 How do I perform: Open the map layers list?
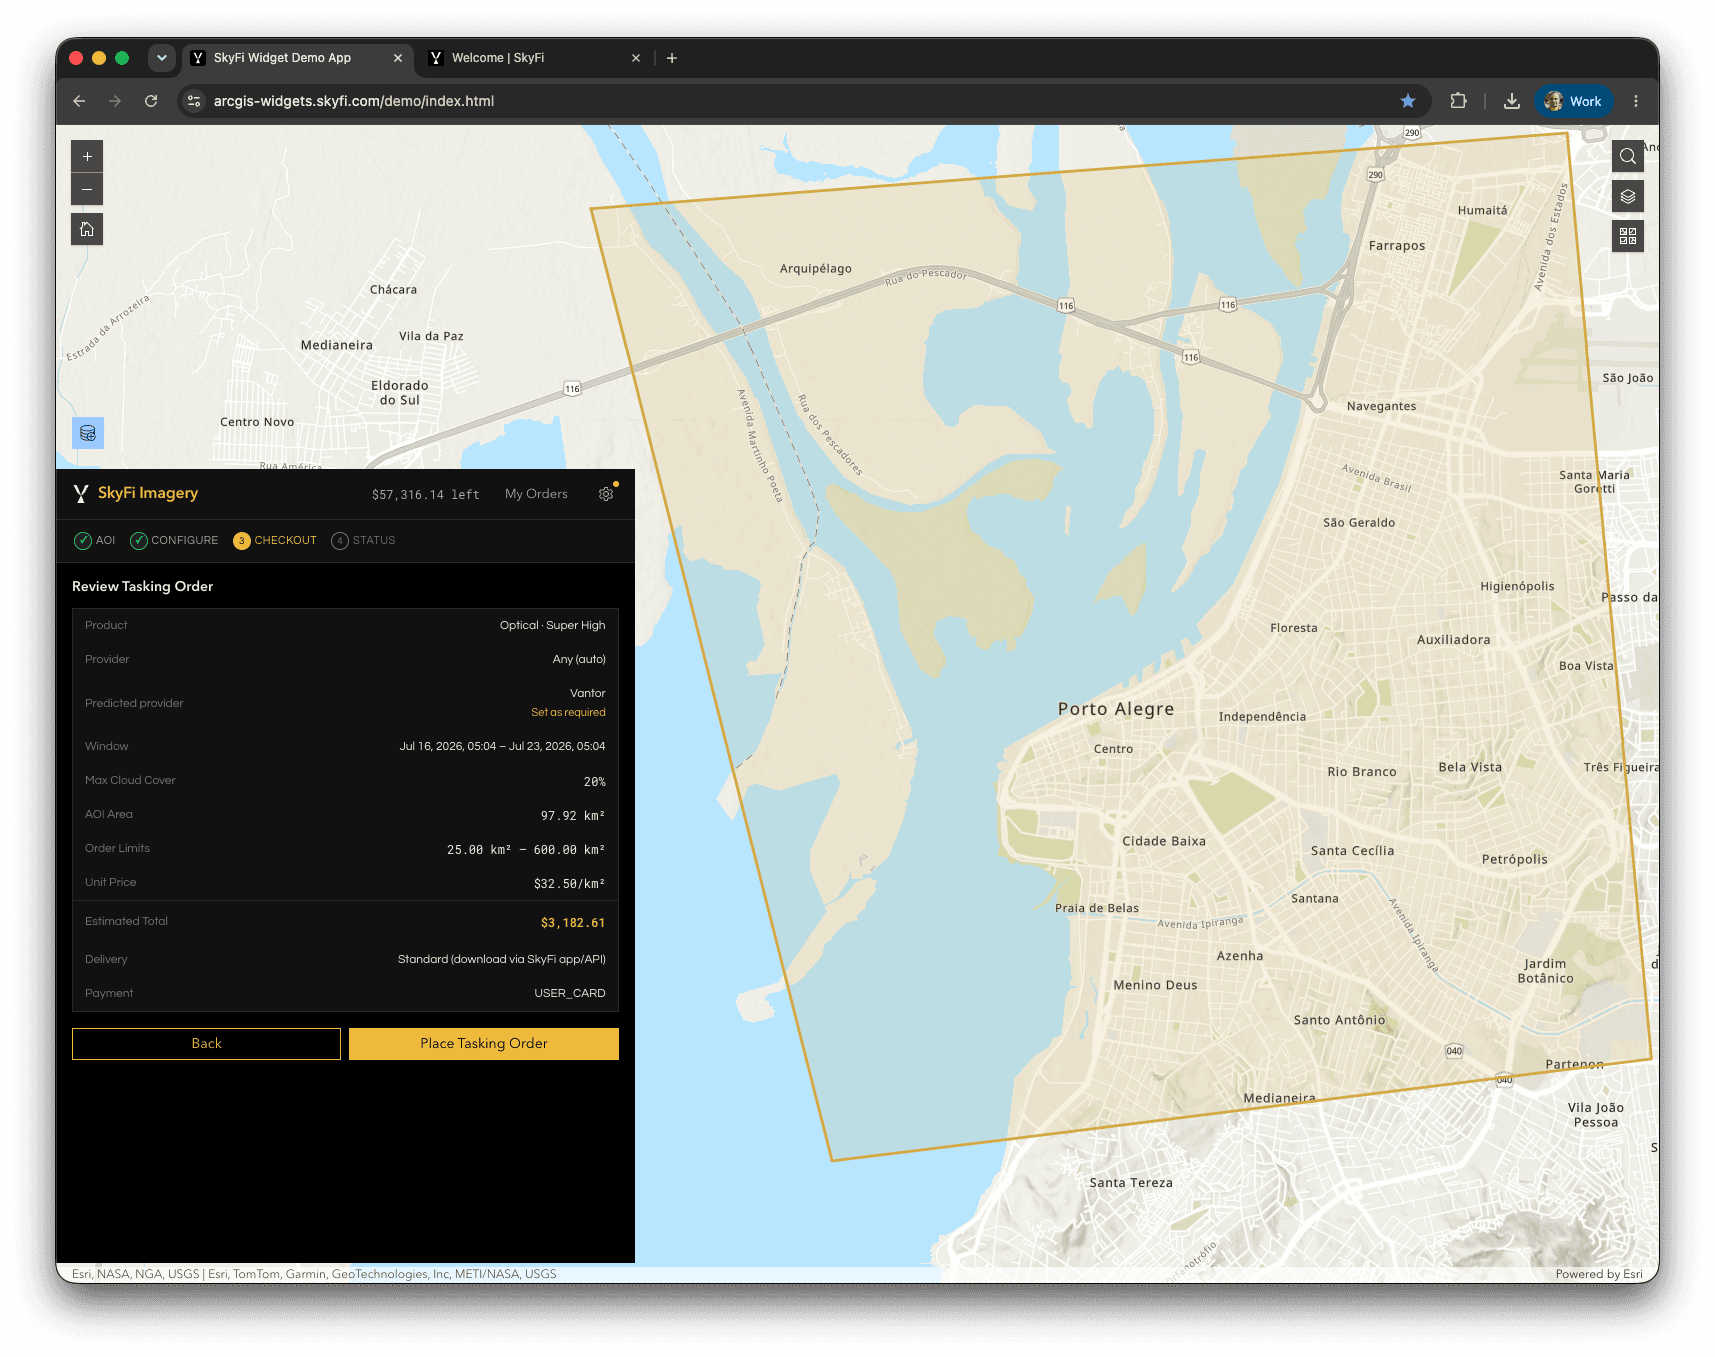[x=1628, y=196]
